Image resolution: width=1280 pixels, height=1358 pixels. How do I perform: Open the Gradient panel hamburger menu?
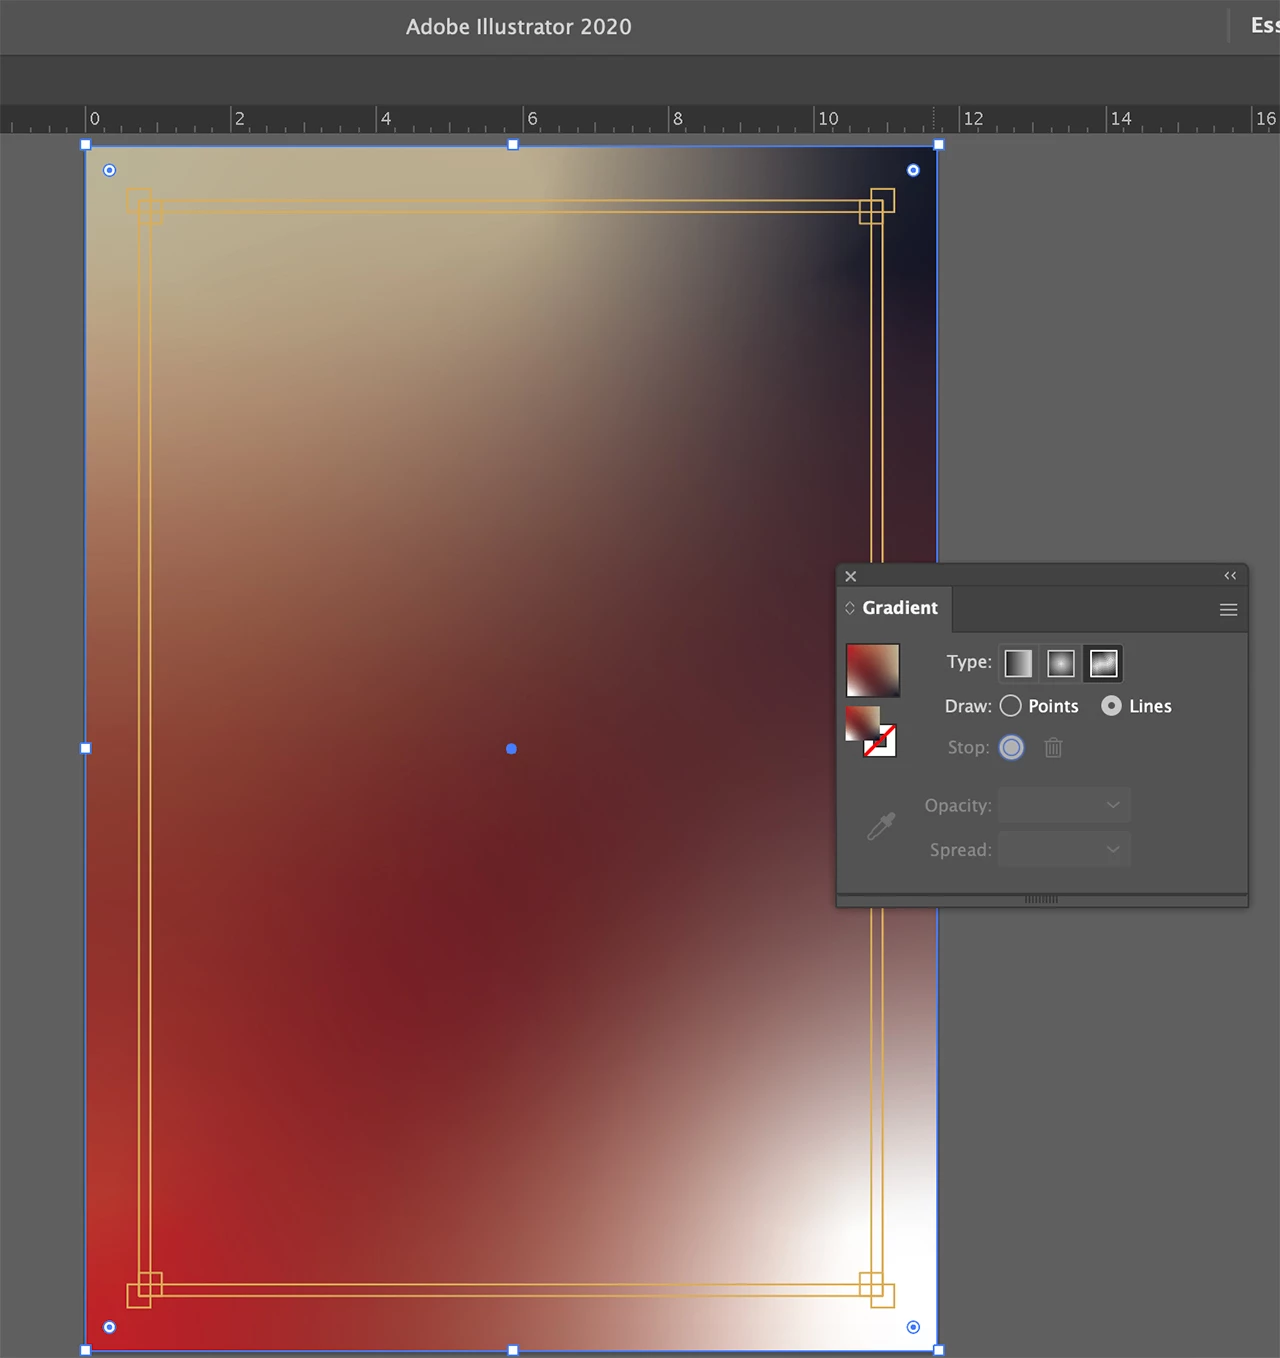[x=1229, y=610]
